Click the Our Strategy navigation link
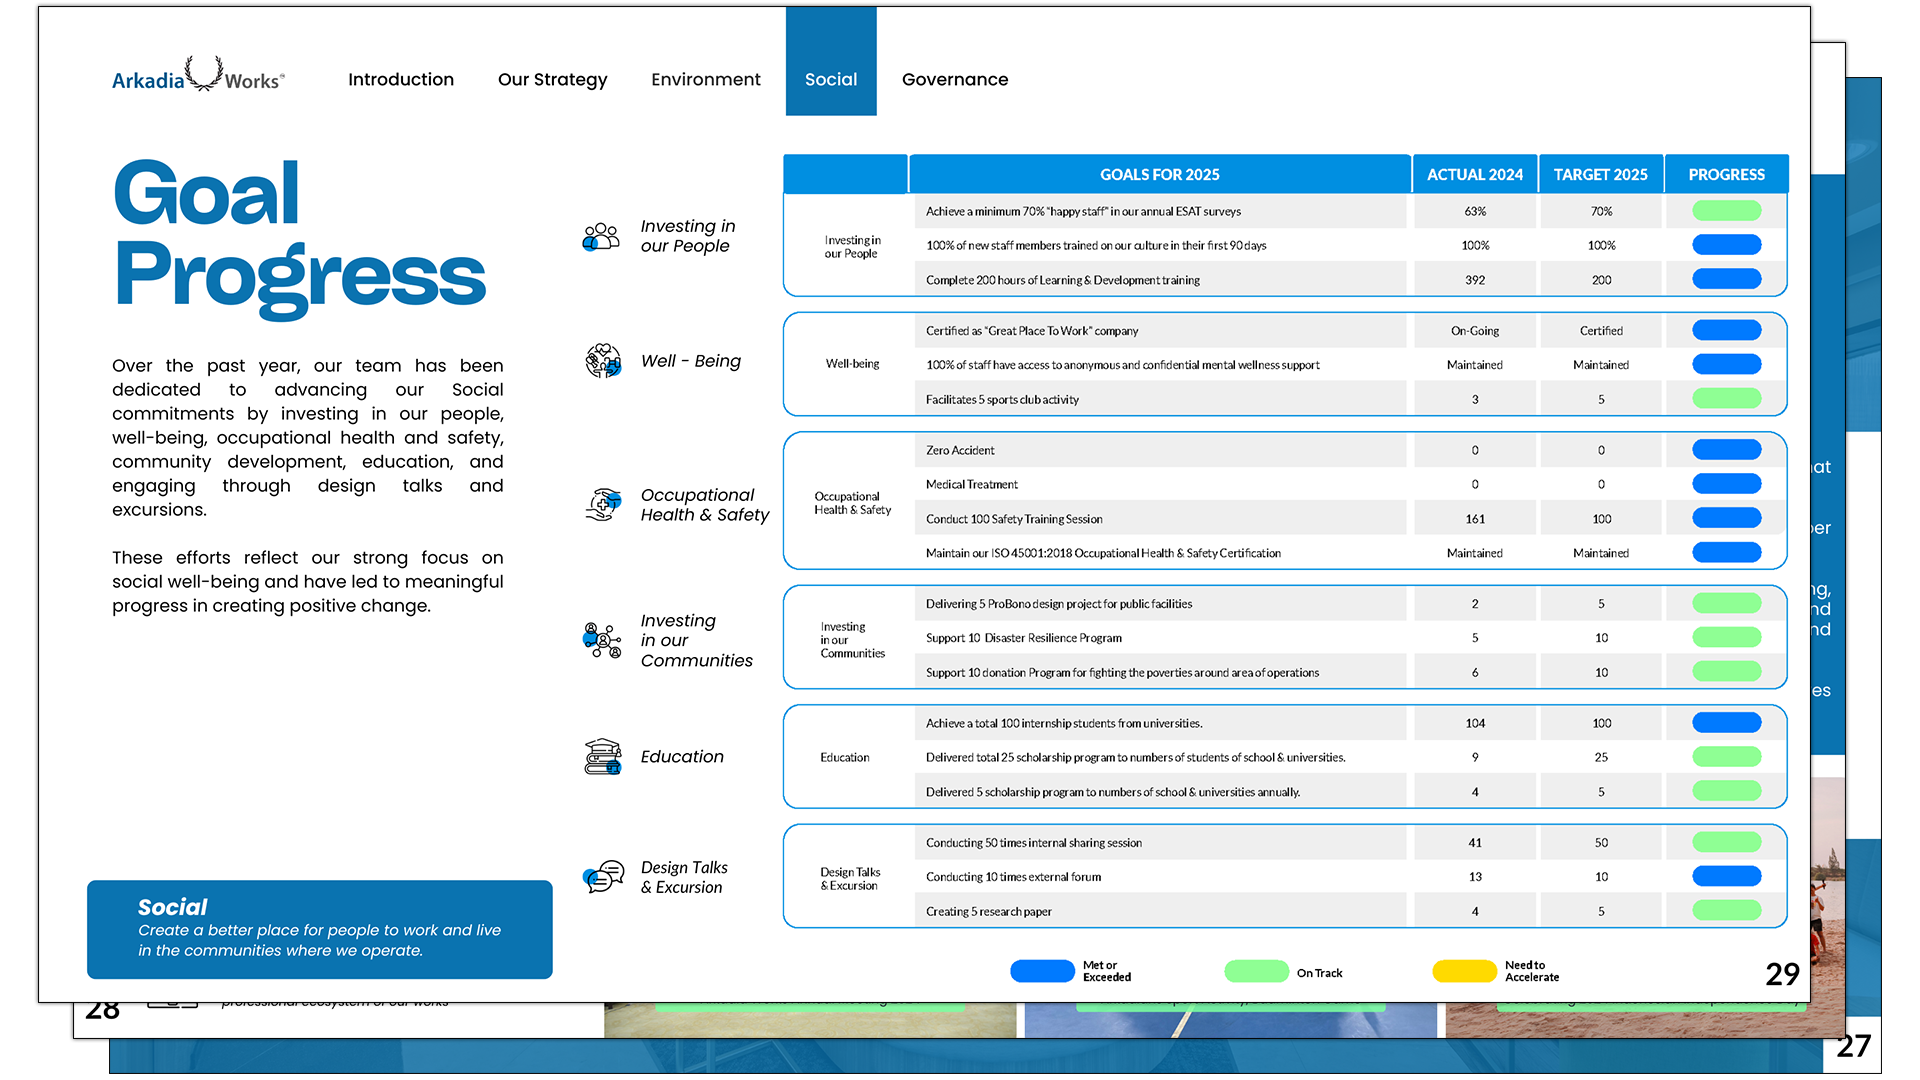Viewport: 1920px width, 1080px height. [553, 79]
